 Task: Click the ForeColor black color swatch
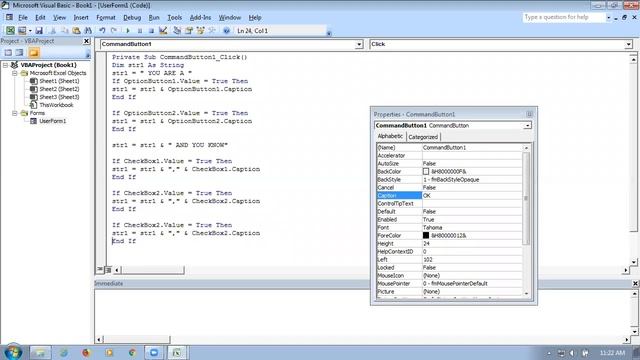point(426,236)
